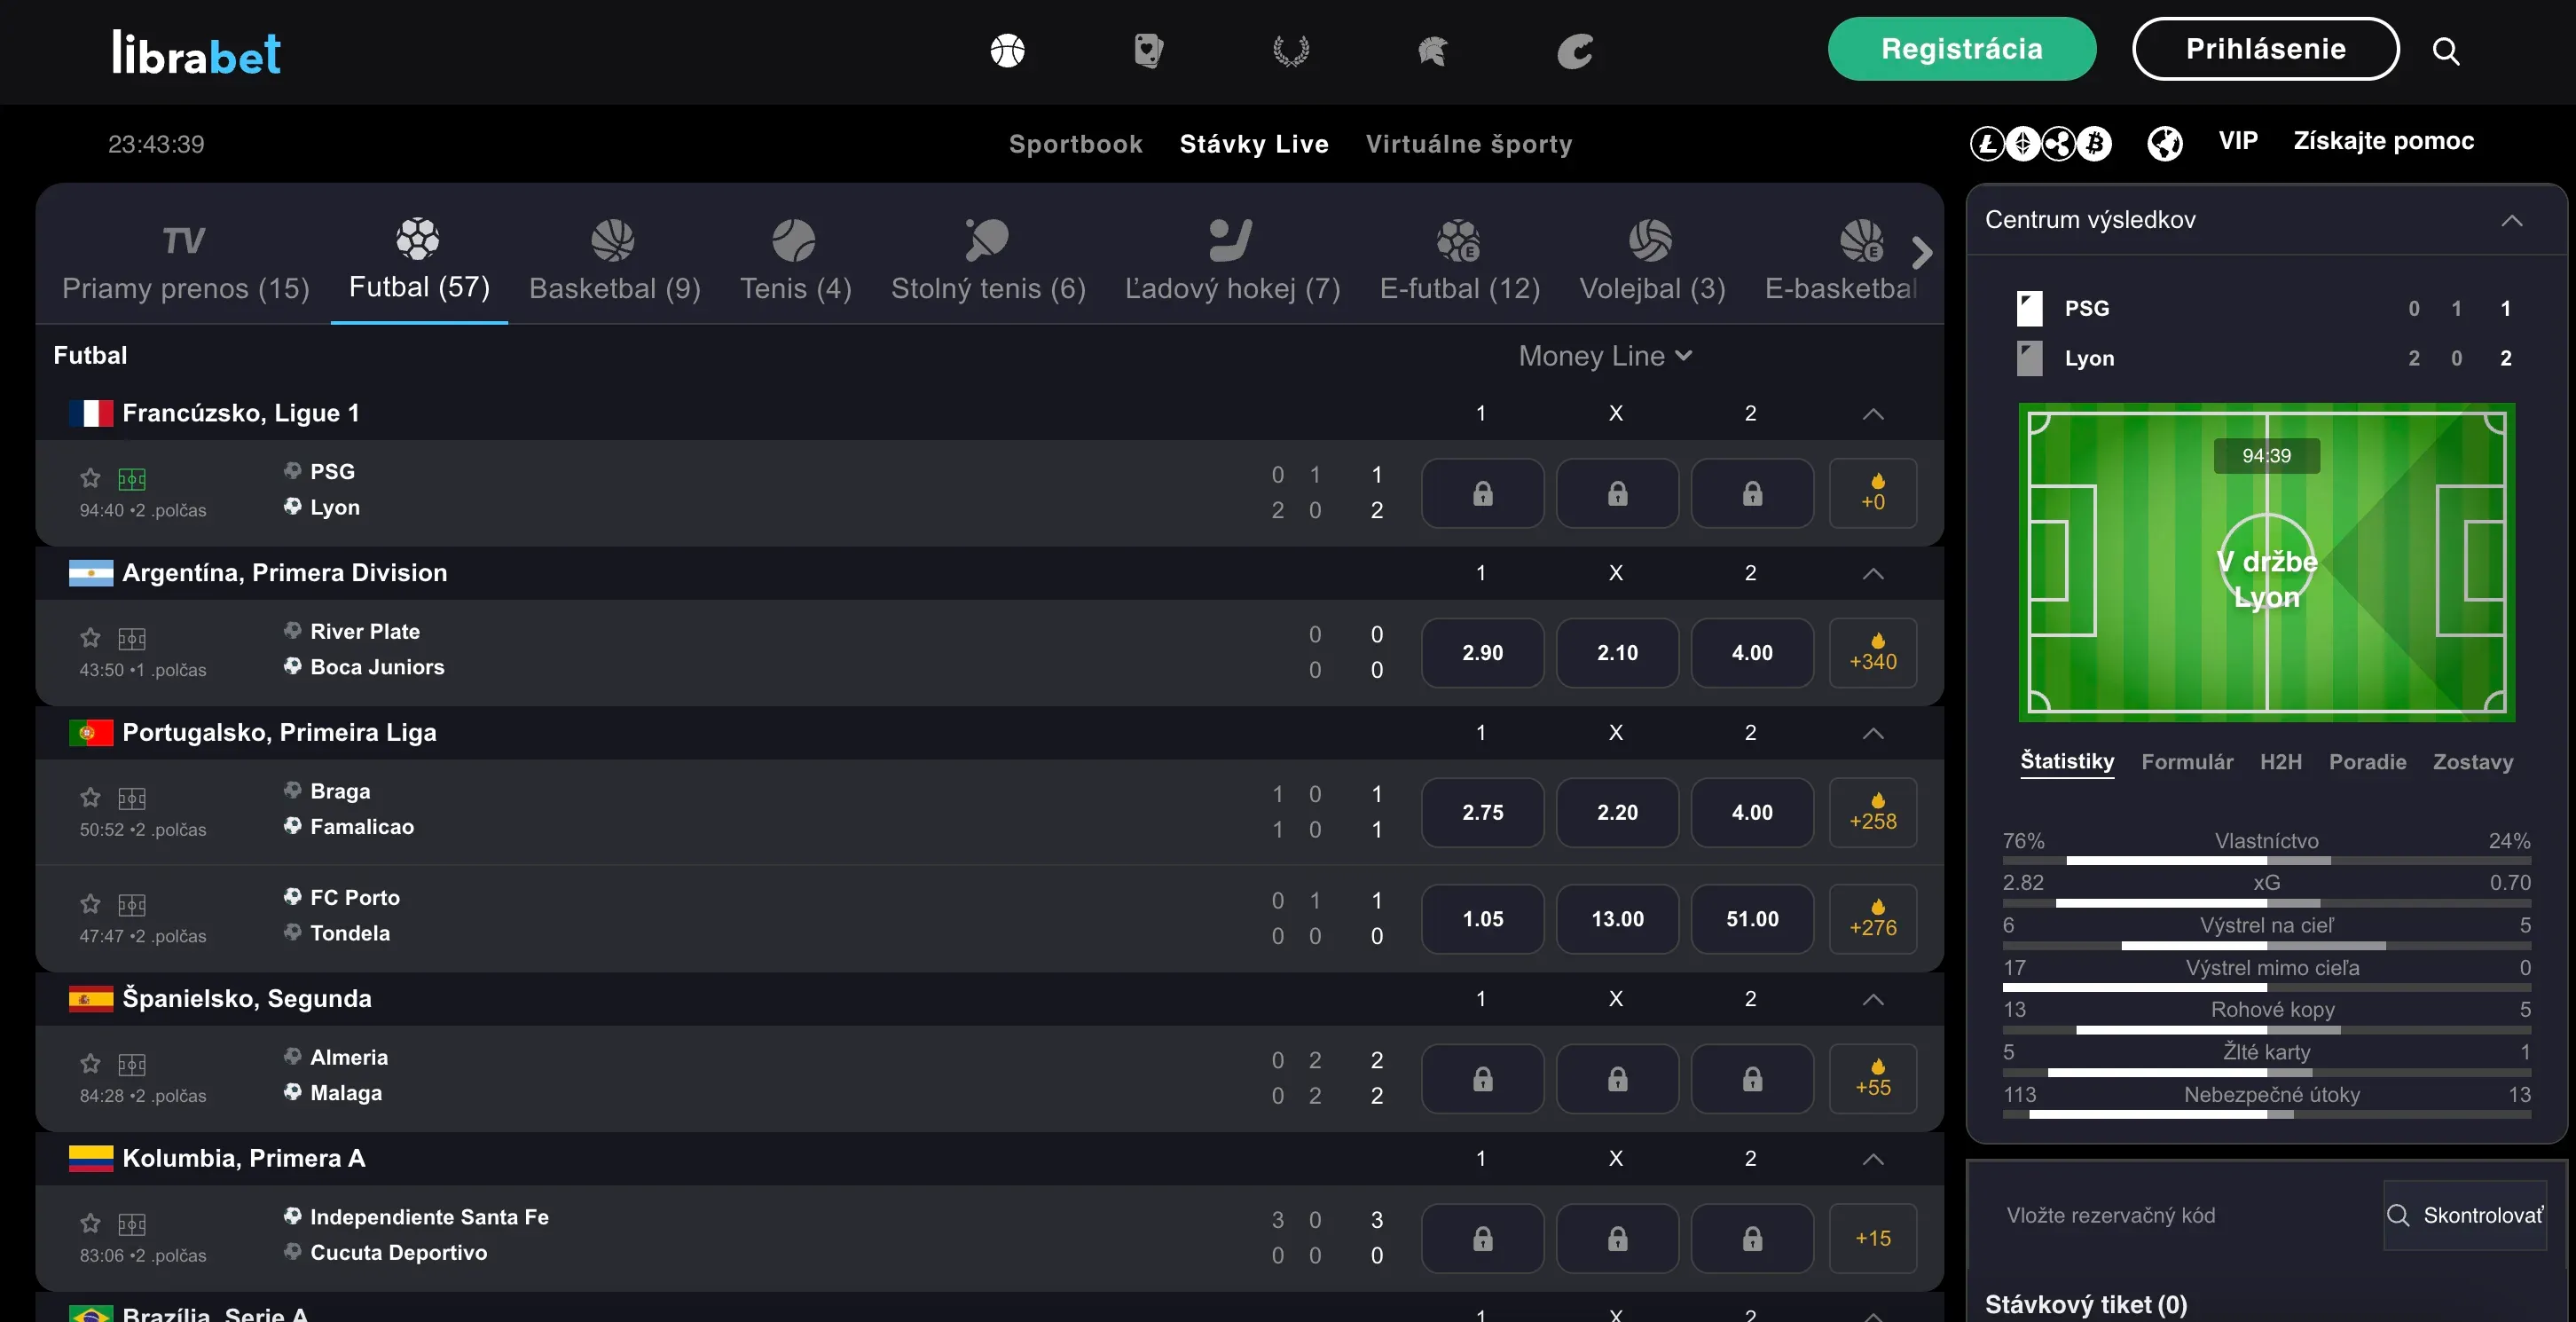This screenshot has width=2576, height=1322.
Task: Open the cryptocurrency payment icons
Action: point(2040,143)
